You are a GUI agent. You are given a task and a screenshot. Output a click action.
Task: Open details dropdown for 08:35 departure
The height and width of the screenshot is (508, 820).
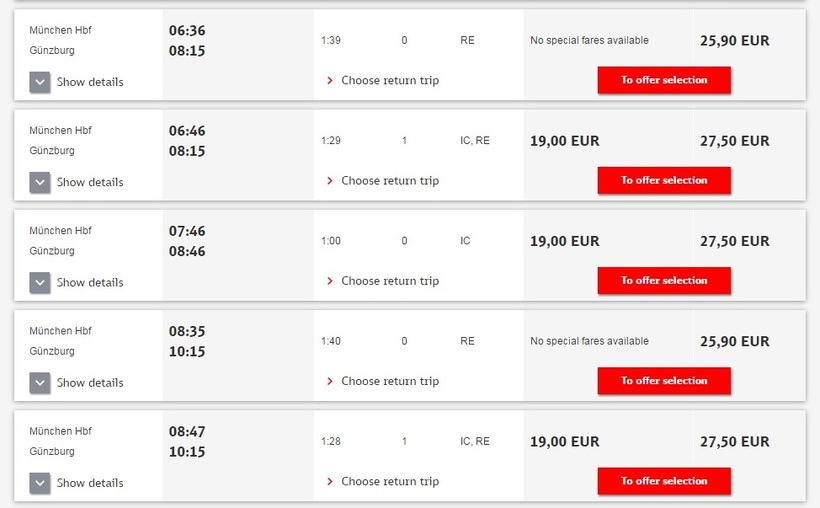click(40, 382)
